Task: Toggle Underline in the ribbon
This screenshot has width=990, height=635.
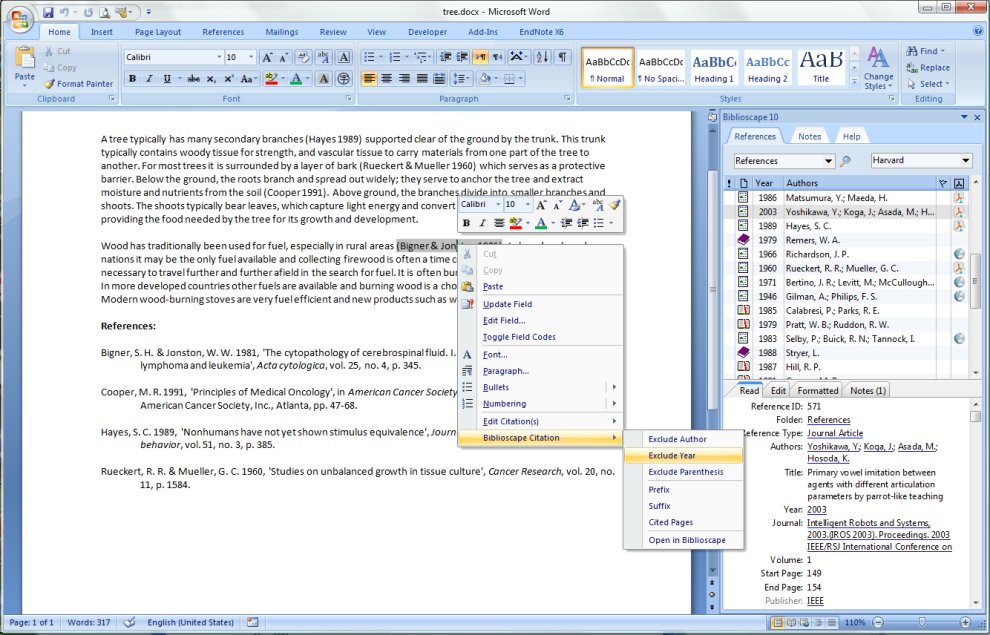Action: 167,79
